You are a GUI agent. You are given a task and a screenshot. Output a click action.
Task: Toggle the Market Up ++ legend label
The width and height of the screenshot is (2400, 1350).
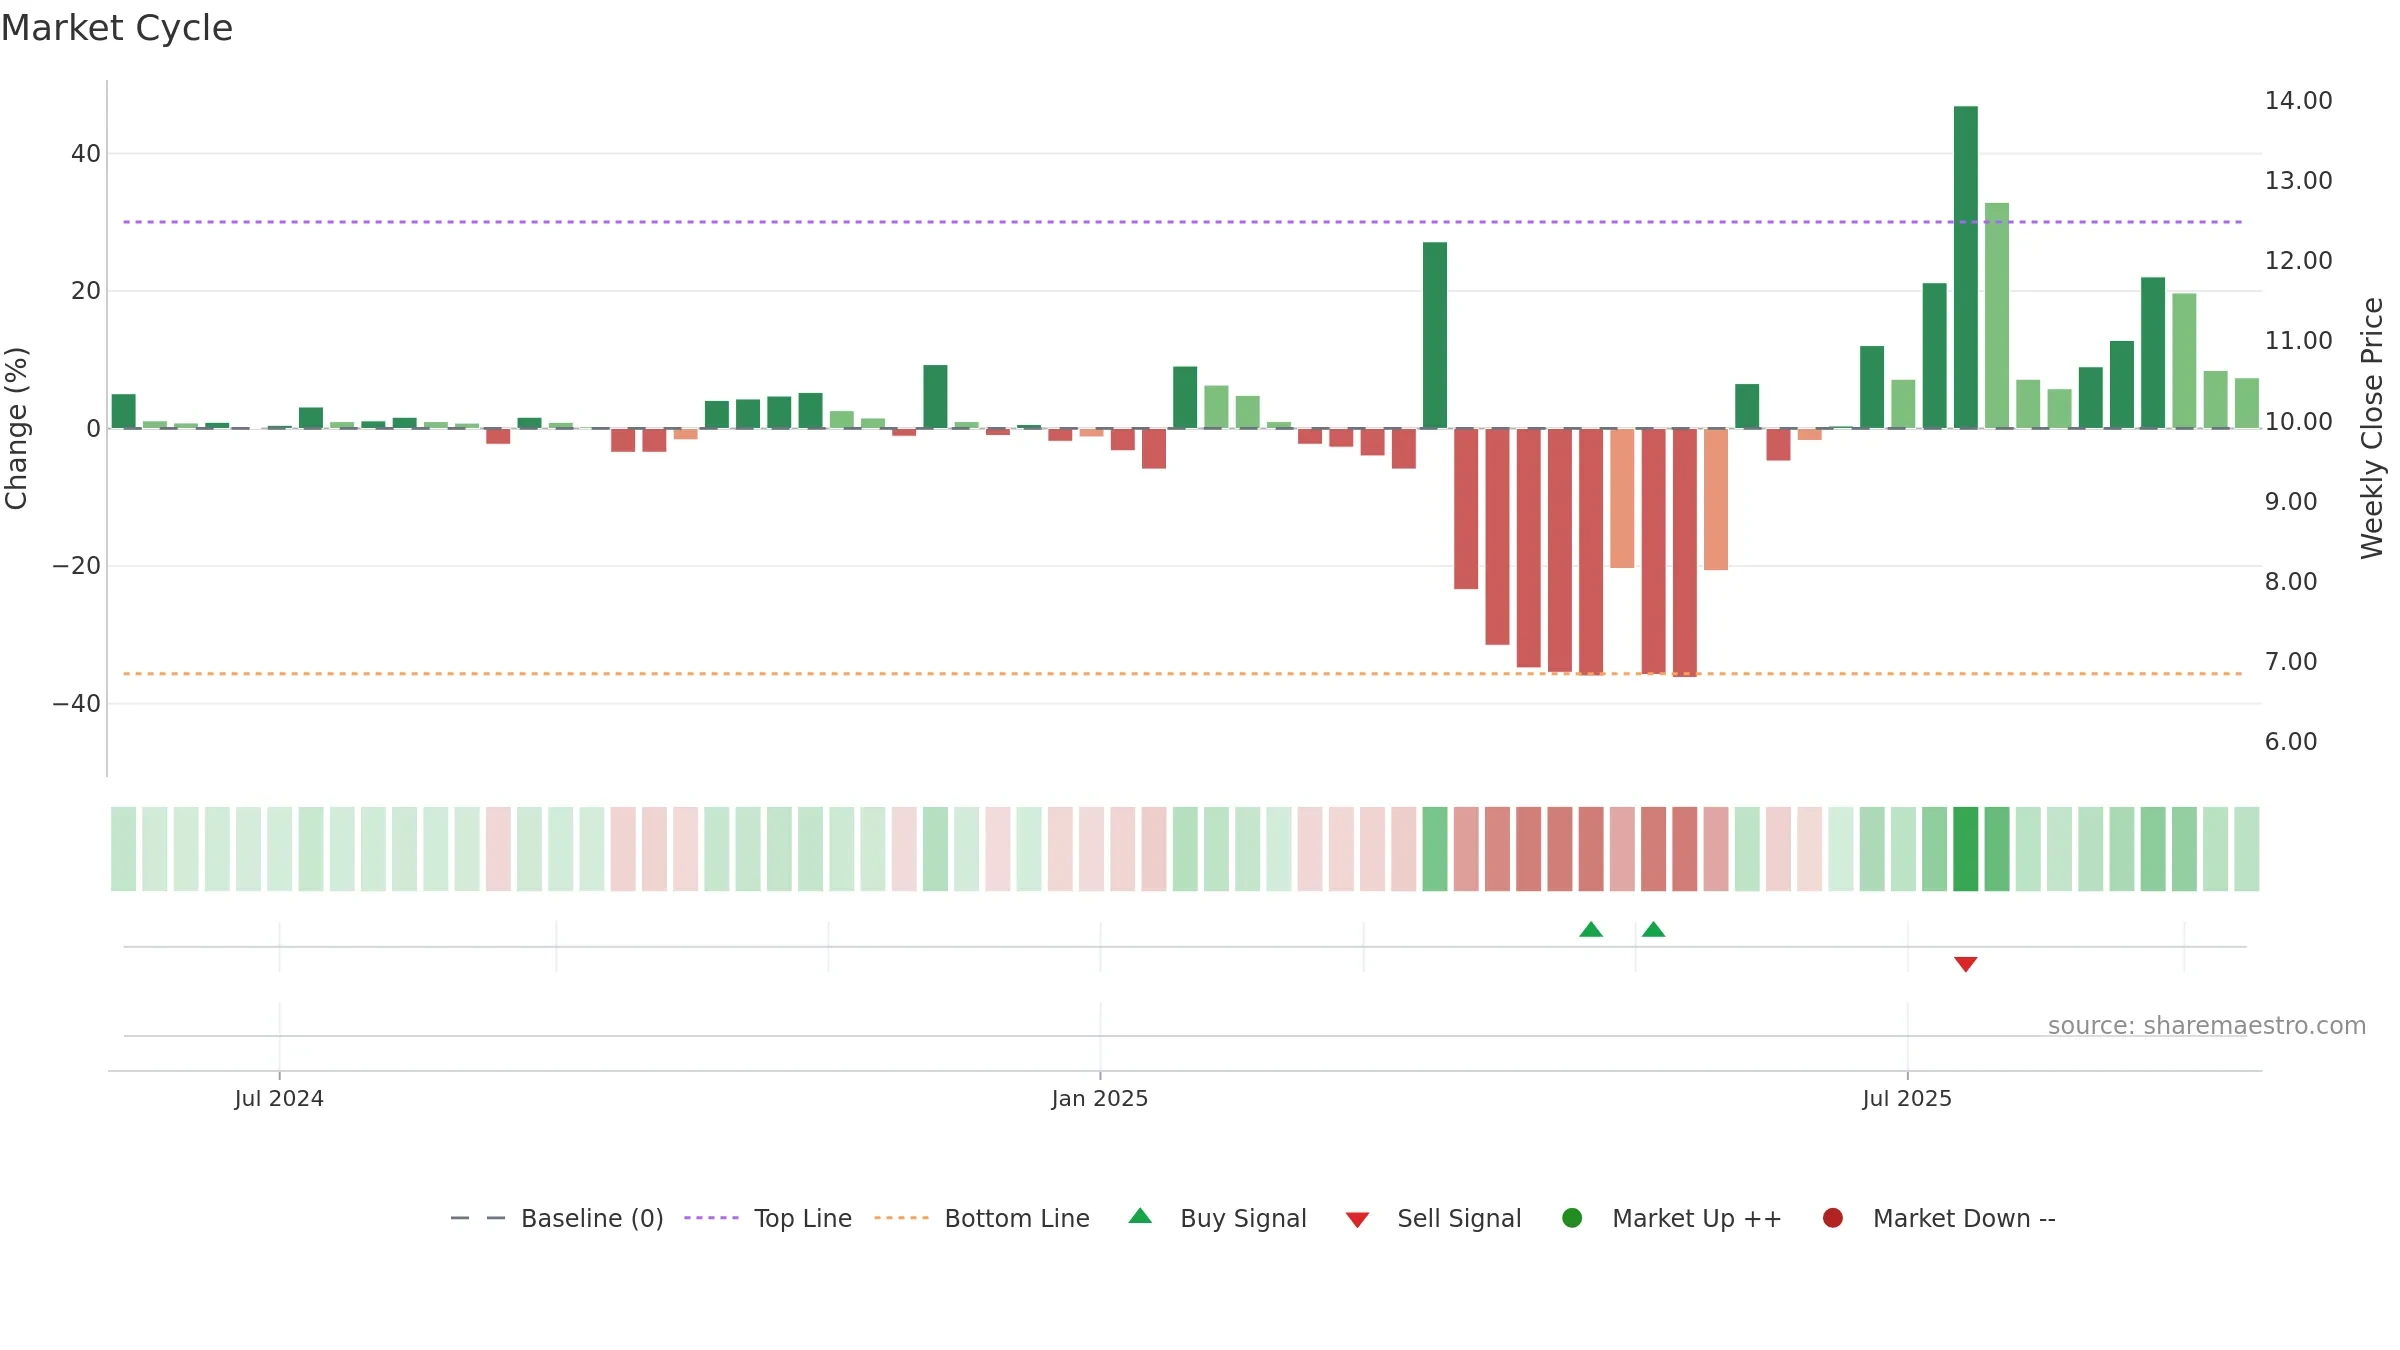(x=1697, y=1218)
